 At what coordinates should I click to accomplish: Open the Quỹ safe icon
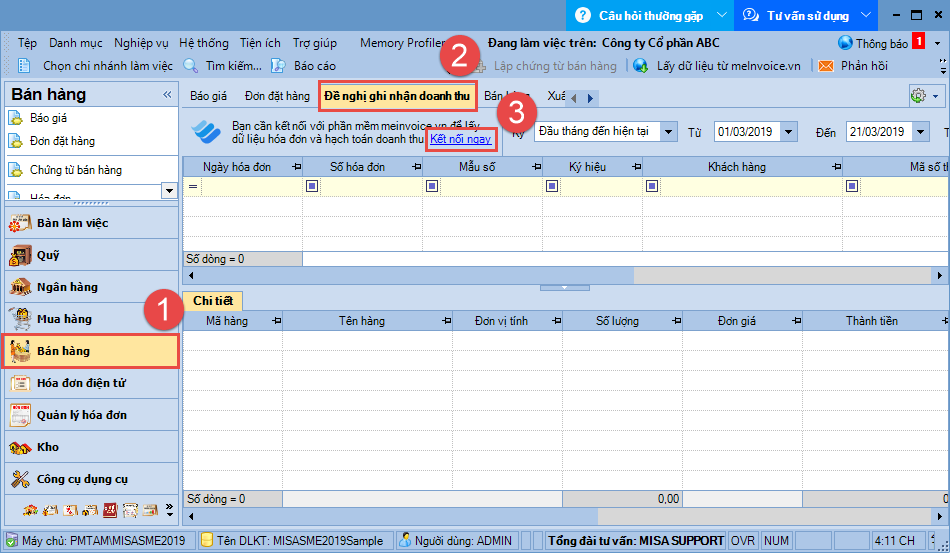point(19,256)
